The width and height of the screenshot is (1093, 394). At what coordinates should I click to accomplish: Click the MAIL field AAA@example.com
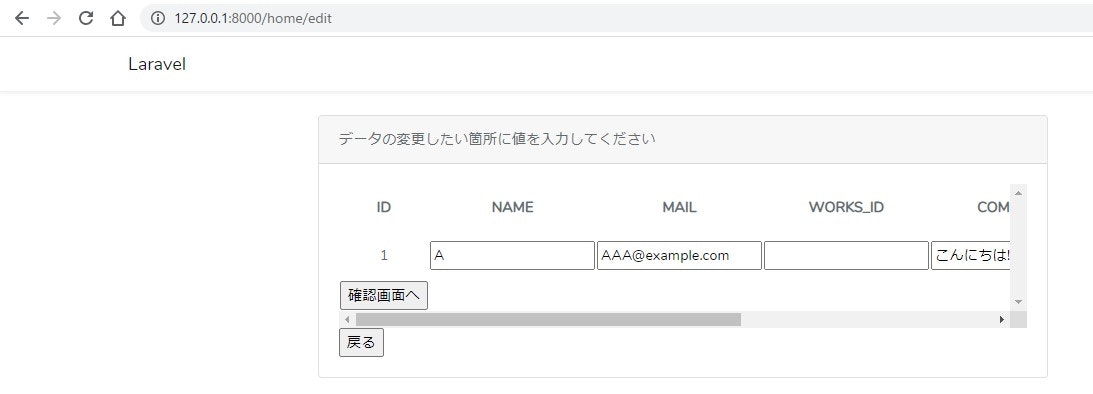click(x=679, y=255)
